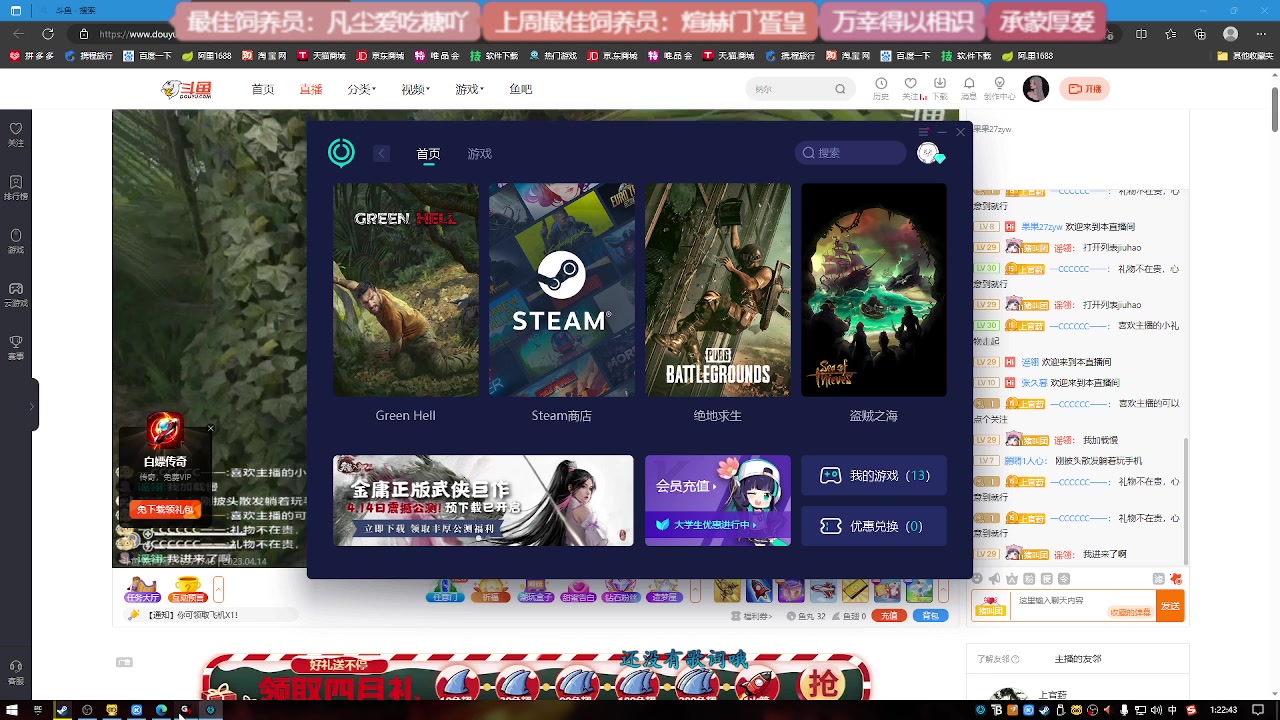Expand the 分类 nav dropdown
The image size is (1280, 720).
point(361,89)
